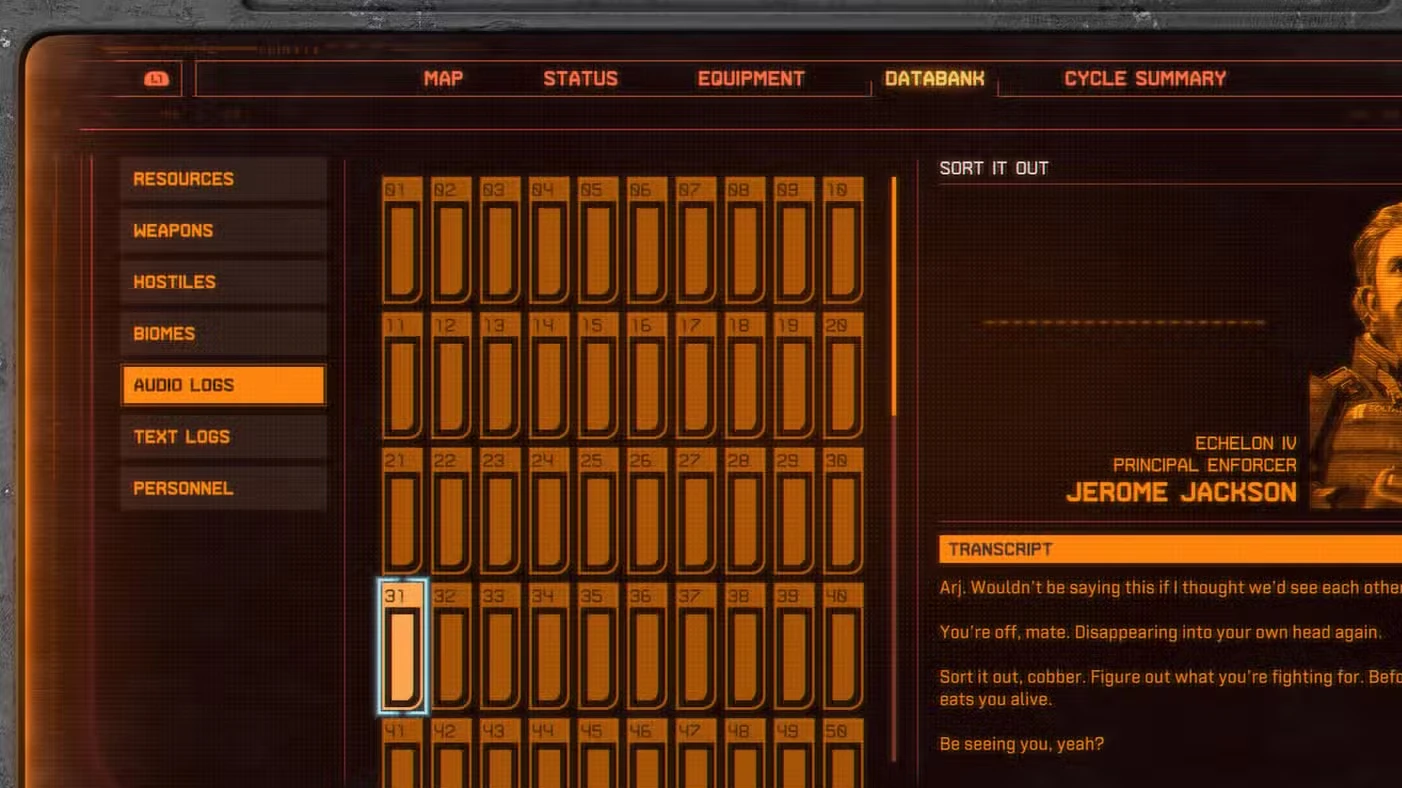Select audio log 21
Viewport: 1402px width, 788px height.
[x=402, y=511]
